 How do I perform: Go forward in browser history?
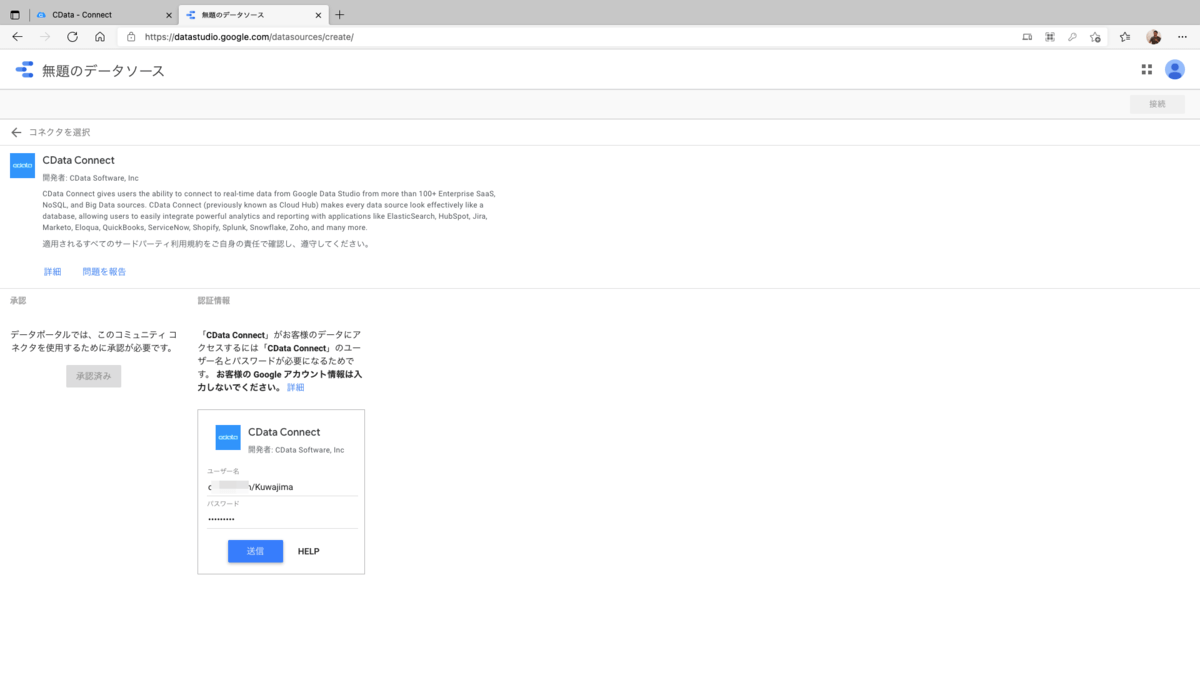coord(45,37)
